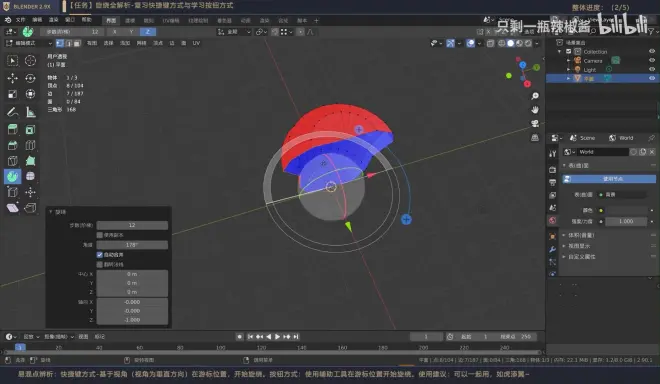
Task: Open the 网格 menu in viewport header
Action: point(141,43)
